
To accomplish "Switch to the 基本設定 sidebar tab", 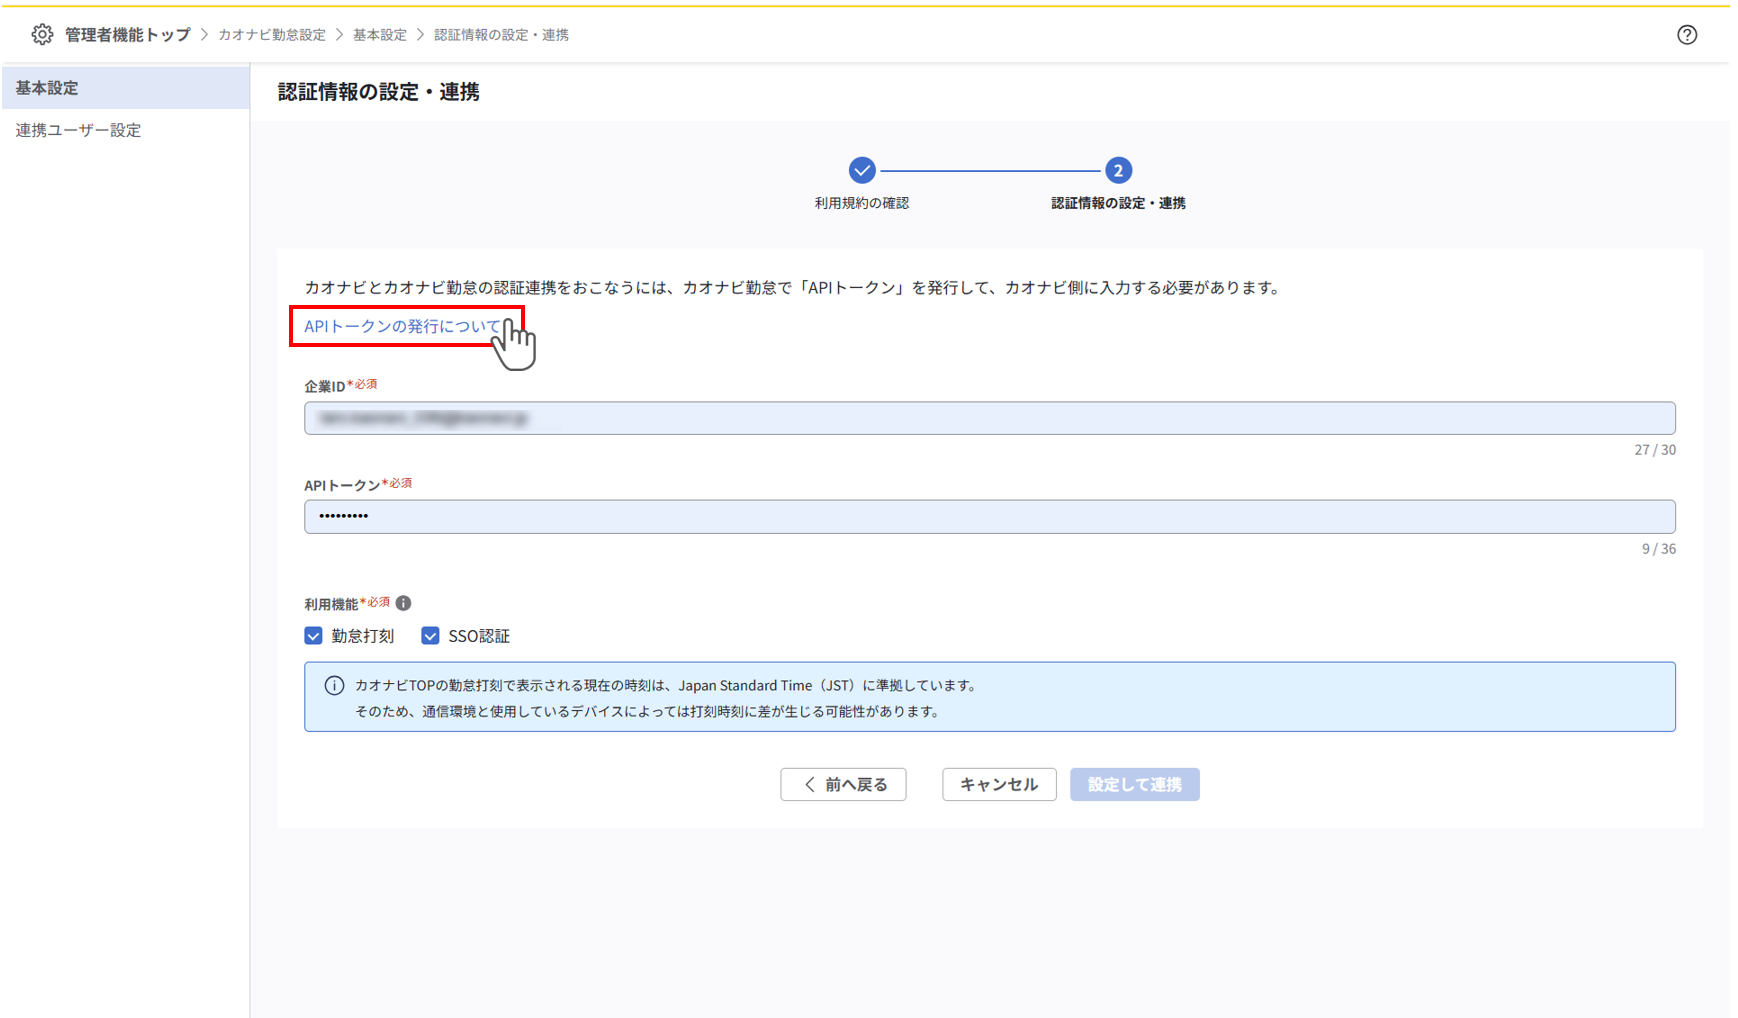I will [x=44, y=87].
